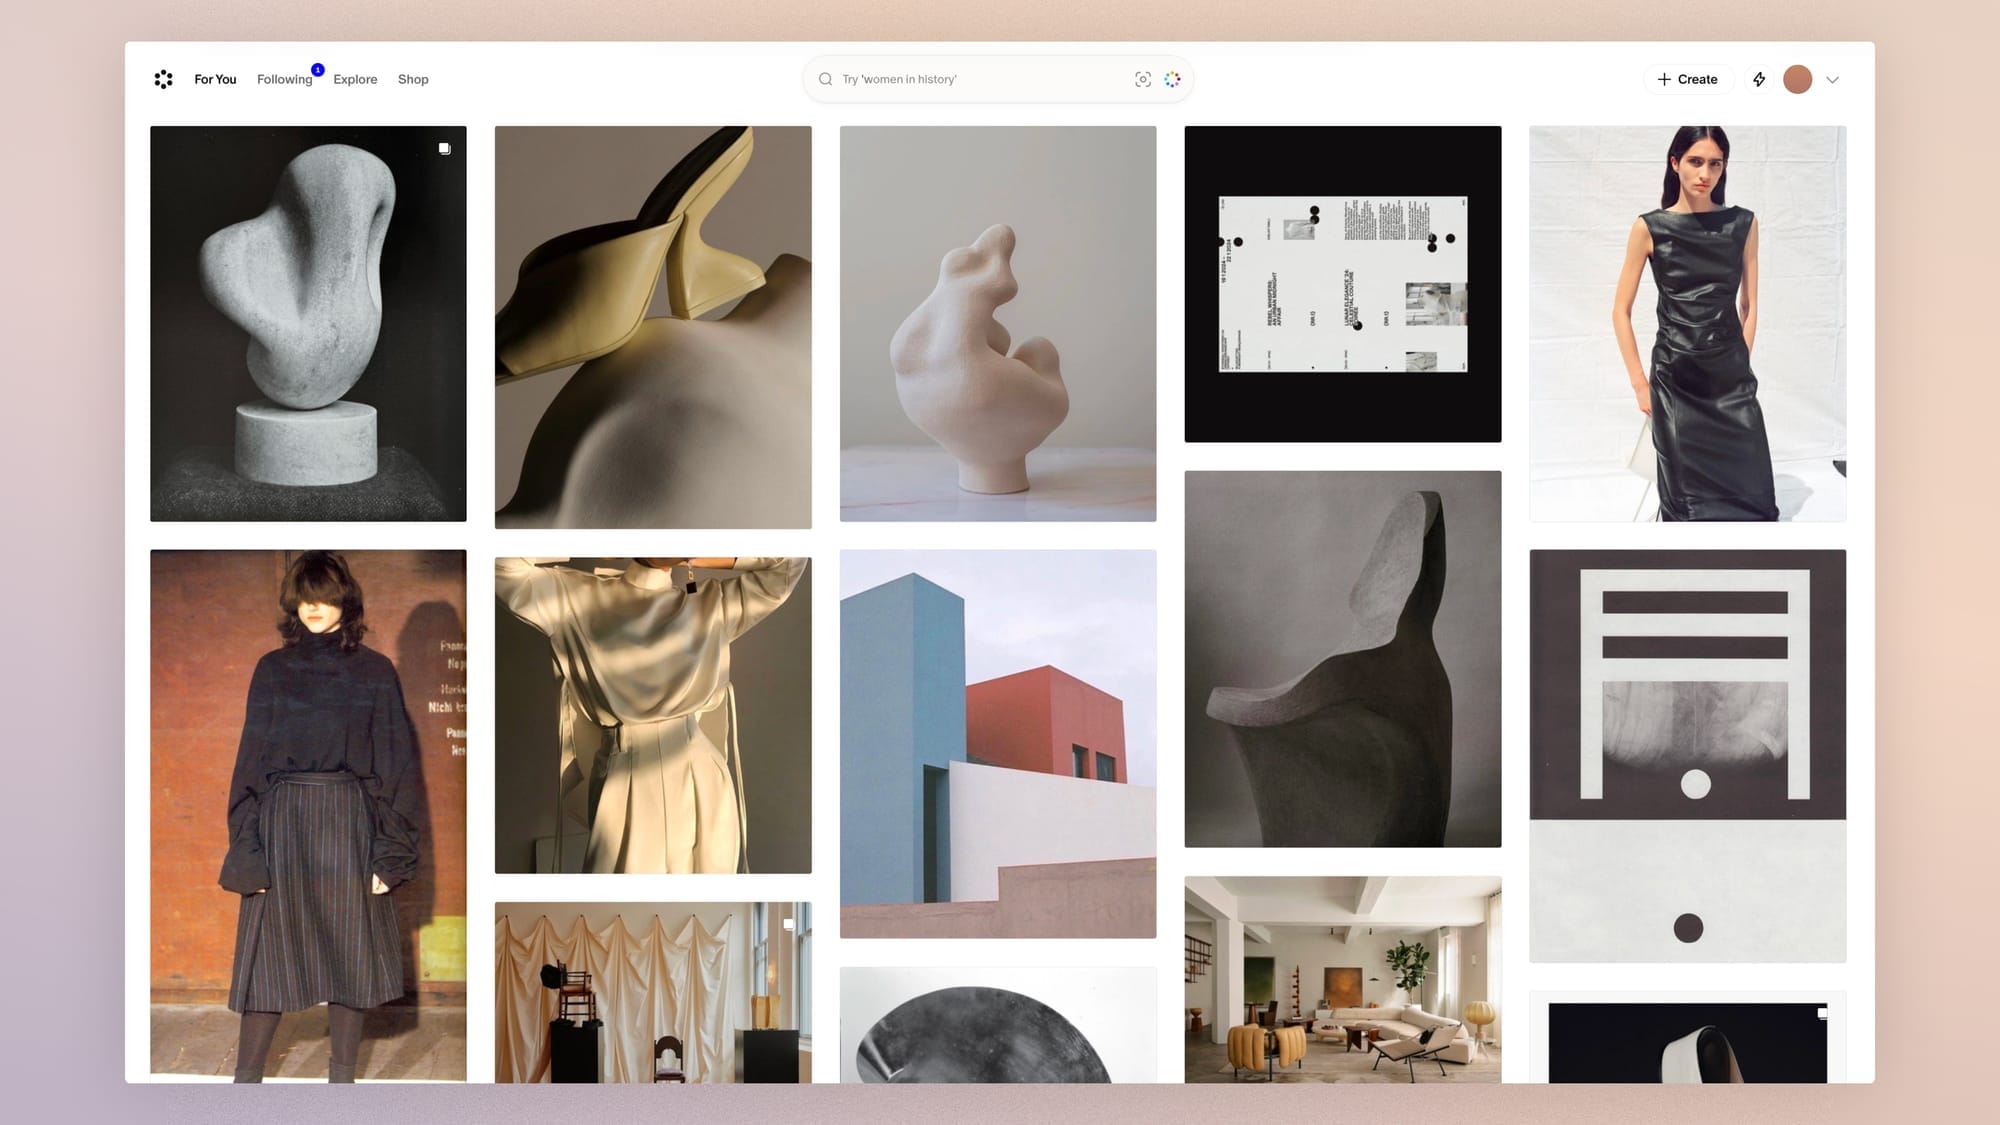
Task: Click the search field 'Try women in history'
Action: tap(997, 79)
